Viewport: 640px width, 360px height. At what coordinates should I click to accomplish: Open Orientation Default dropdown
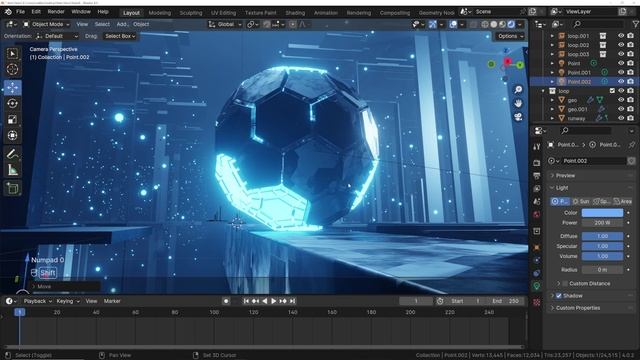(57, 36)
